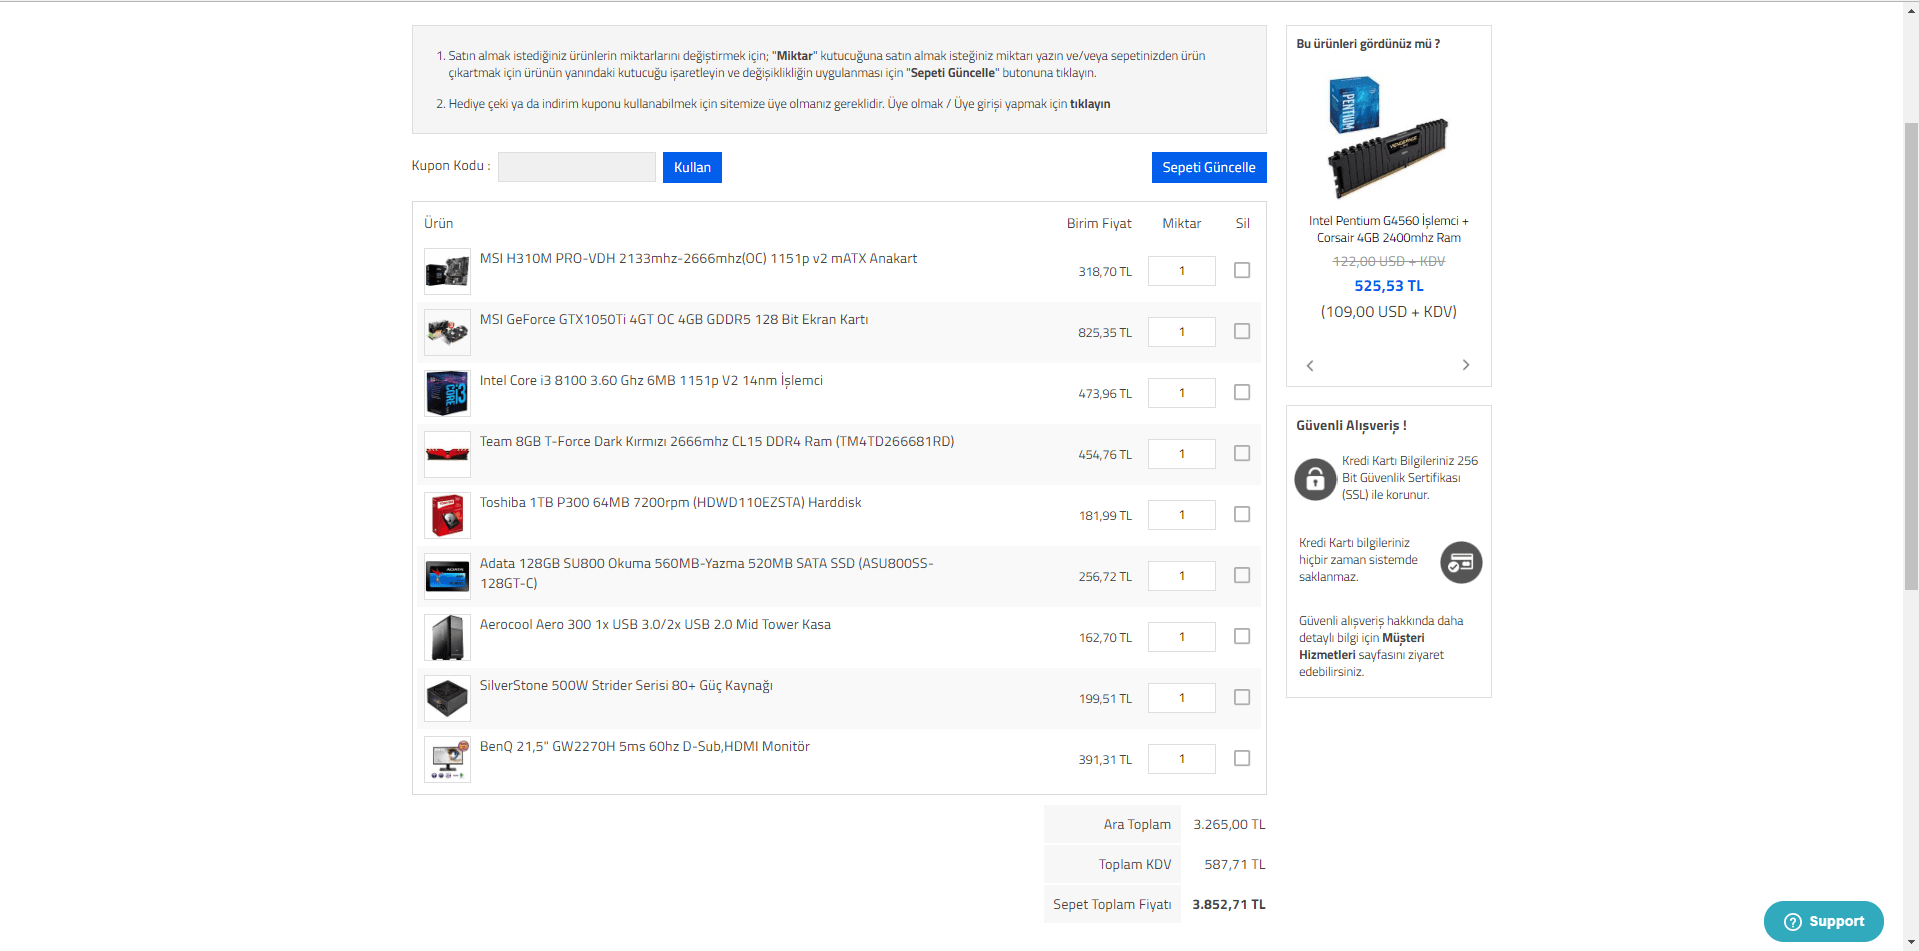1919x951 pixels.
Task: Click the Ara Toplam value 3.265,00 TL
Action: (1229, 825)
